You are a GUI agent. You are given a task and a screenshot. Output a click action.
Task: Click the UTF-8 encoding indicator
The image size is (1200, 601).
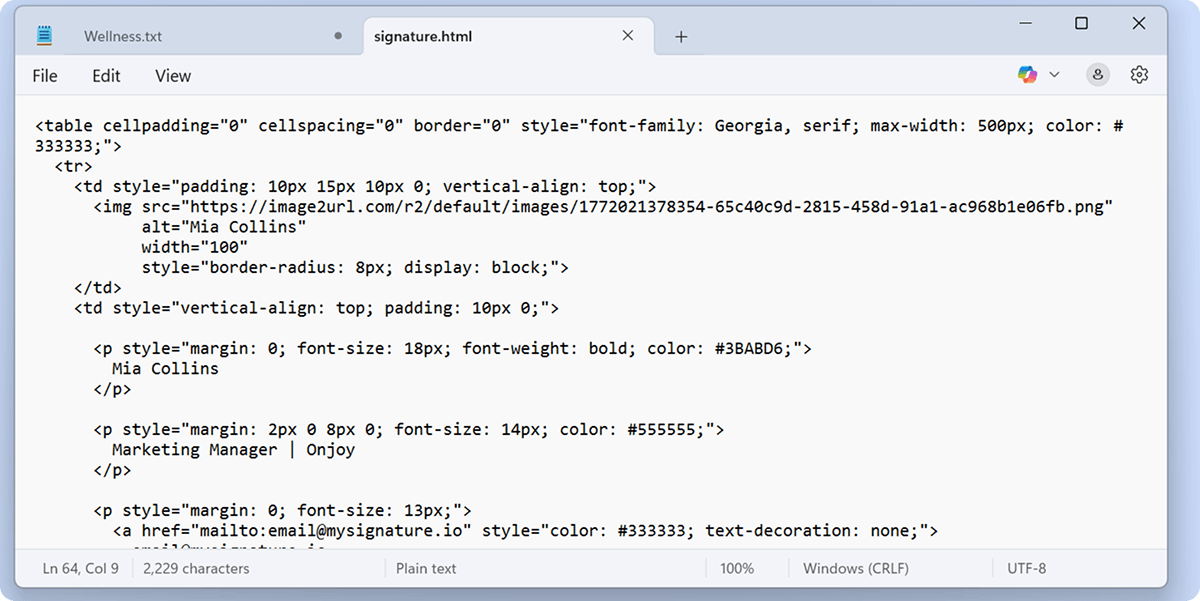tap(1027, 568)
